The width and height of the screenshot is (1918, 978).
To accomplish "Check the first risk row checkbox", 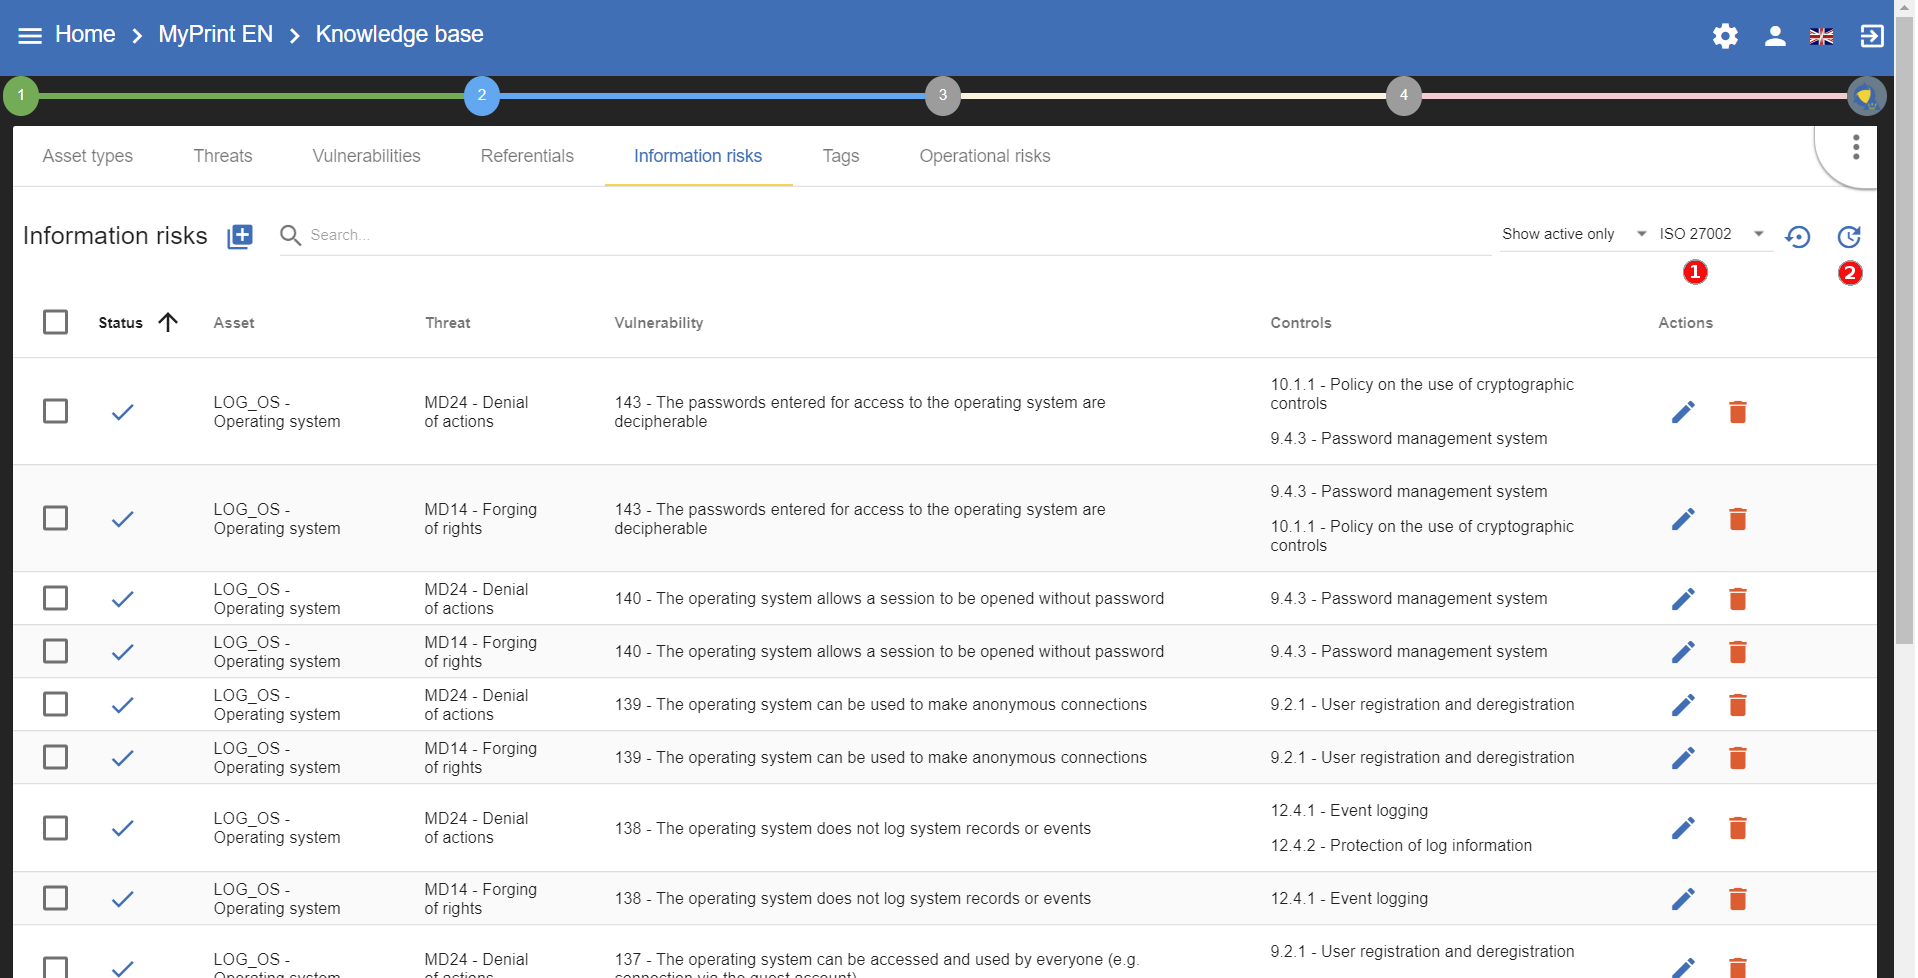I will 56,411.
